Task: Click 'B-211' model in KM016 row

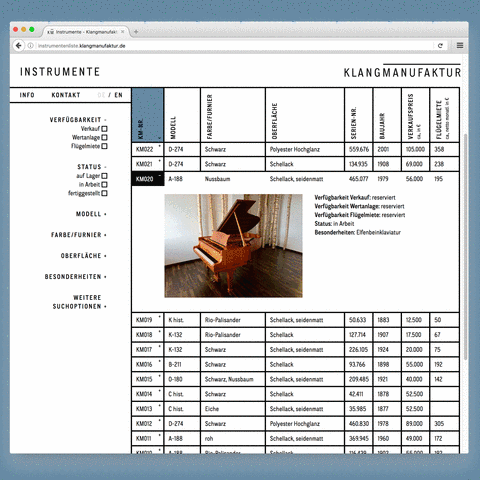Action: tap(175, 364)
